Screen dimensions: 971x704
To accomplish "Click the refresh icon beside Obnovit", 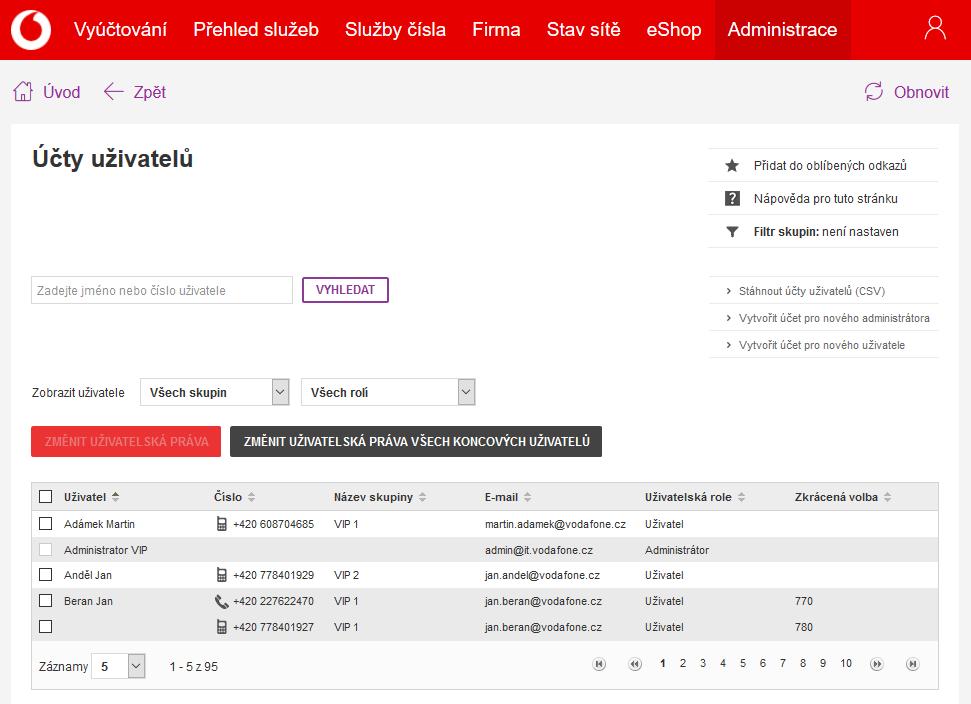I will coord(874,92).
